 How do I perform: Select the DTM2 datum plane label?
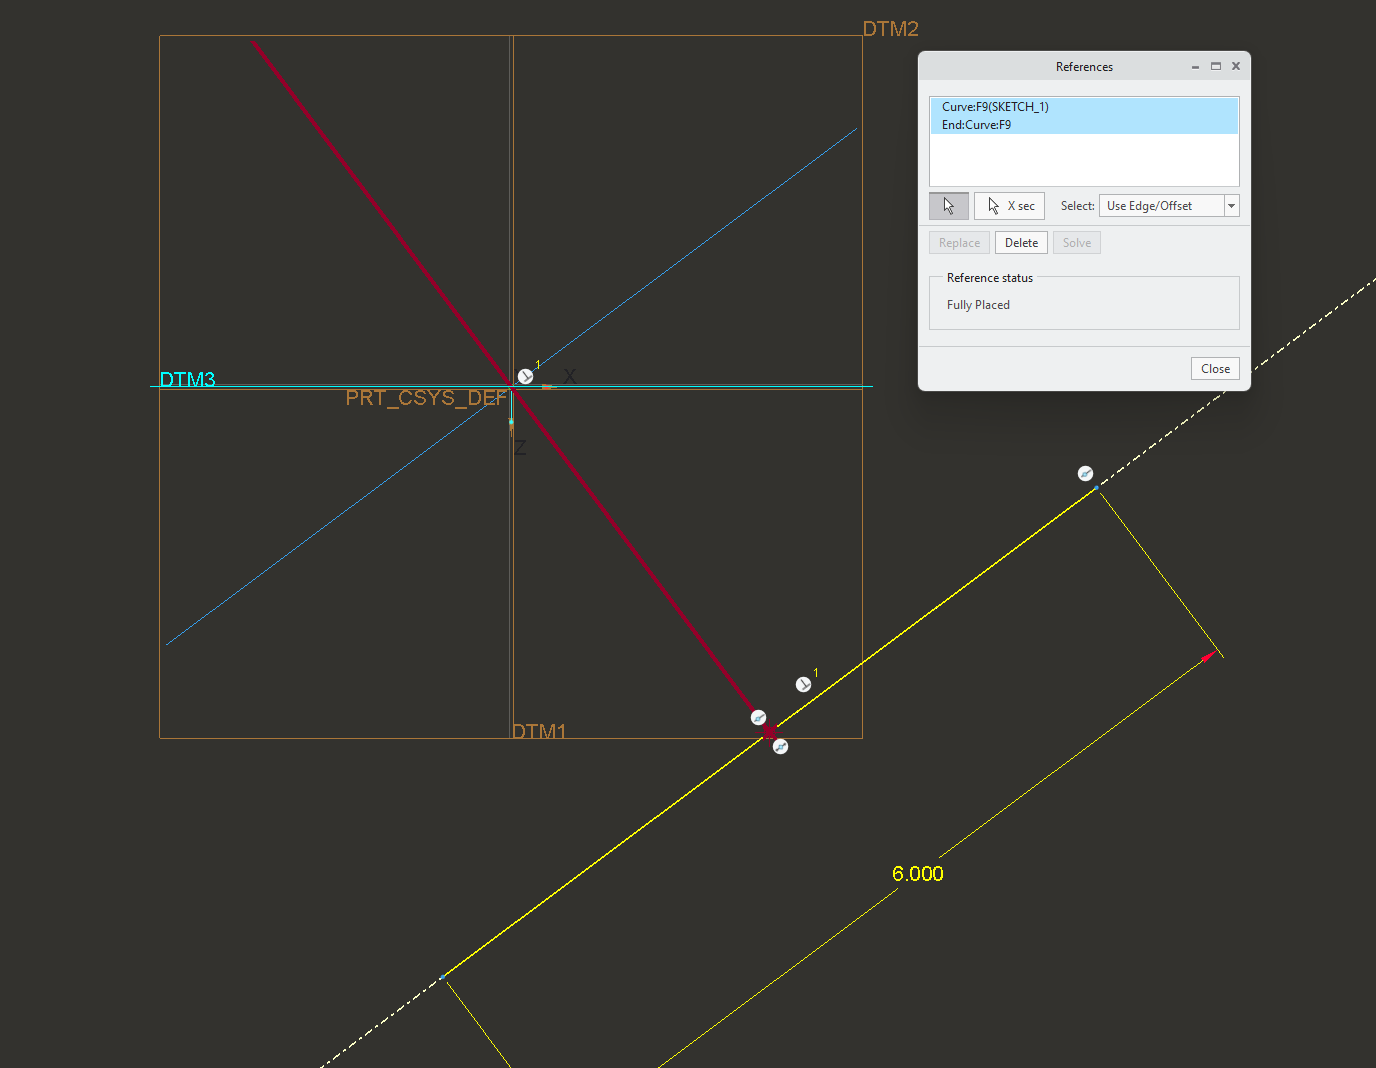click(x=891, y=29)
